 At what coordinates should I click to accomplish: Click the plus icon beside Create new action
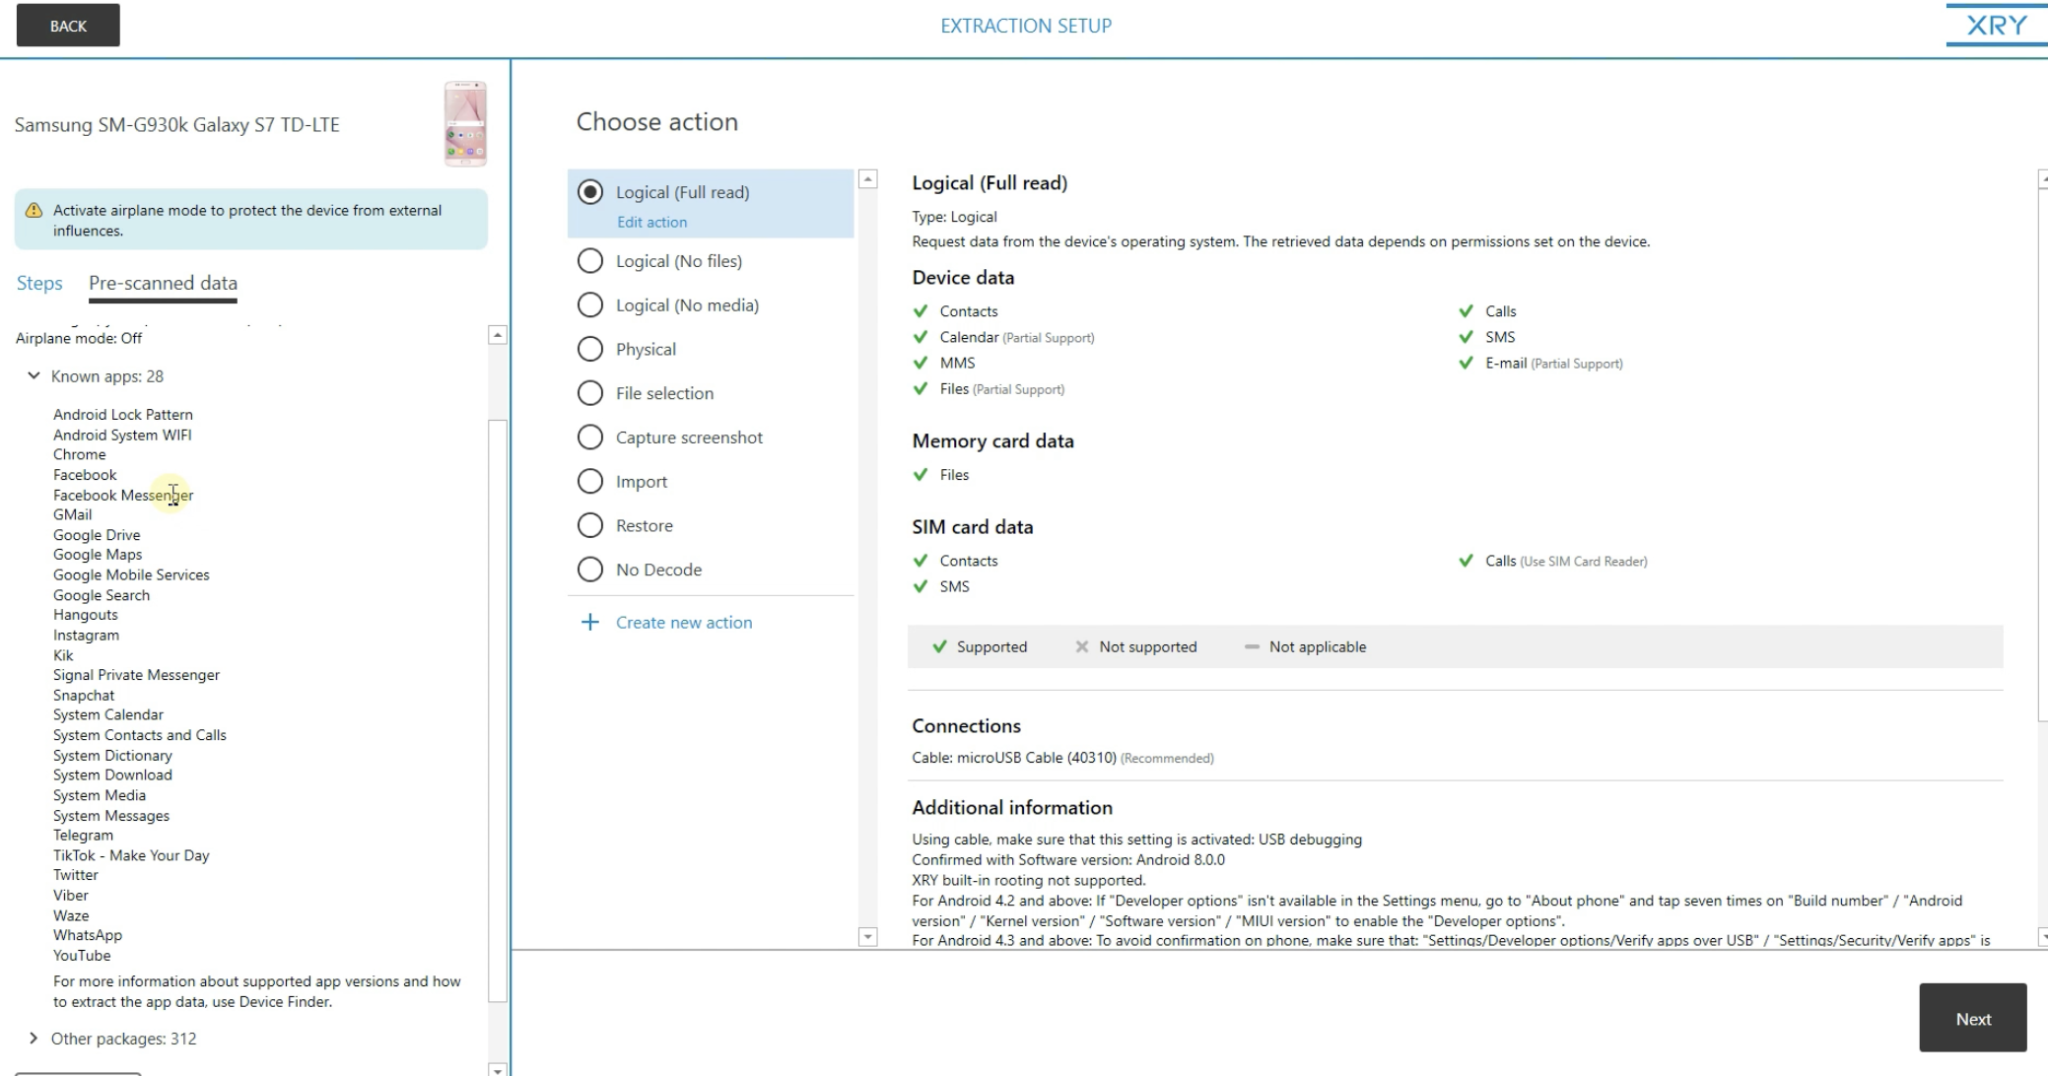pyautogui.click(x=590, y=622)
